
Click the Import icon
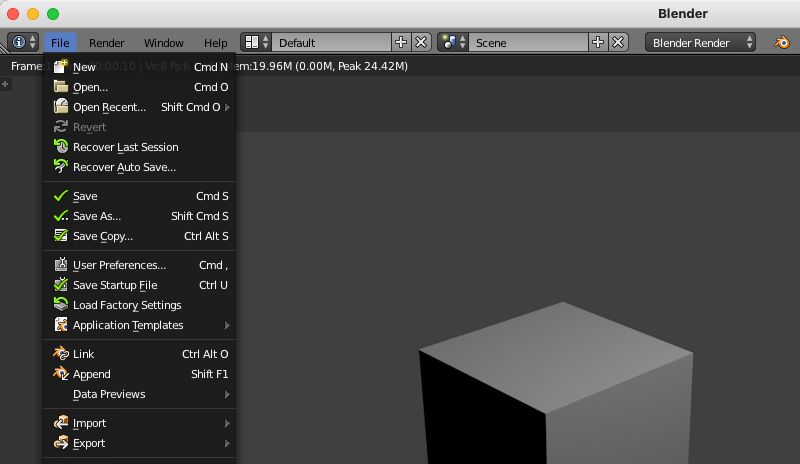61,423
